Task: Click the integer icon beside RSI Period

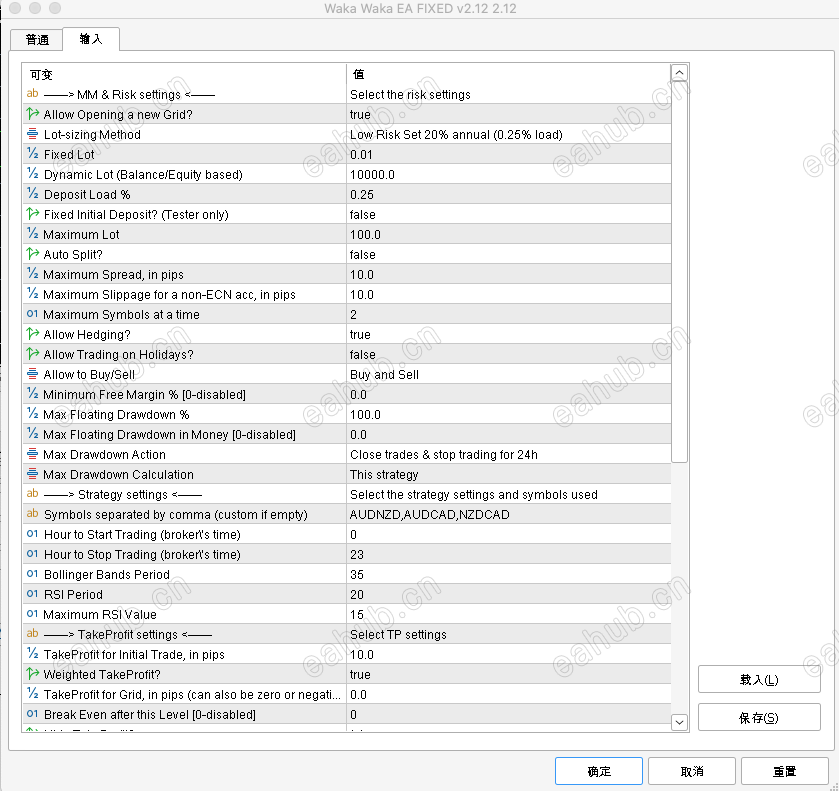Action: 33,594
